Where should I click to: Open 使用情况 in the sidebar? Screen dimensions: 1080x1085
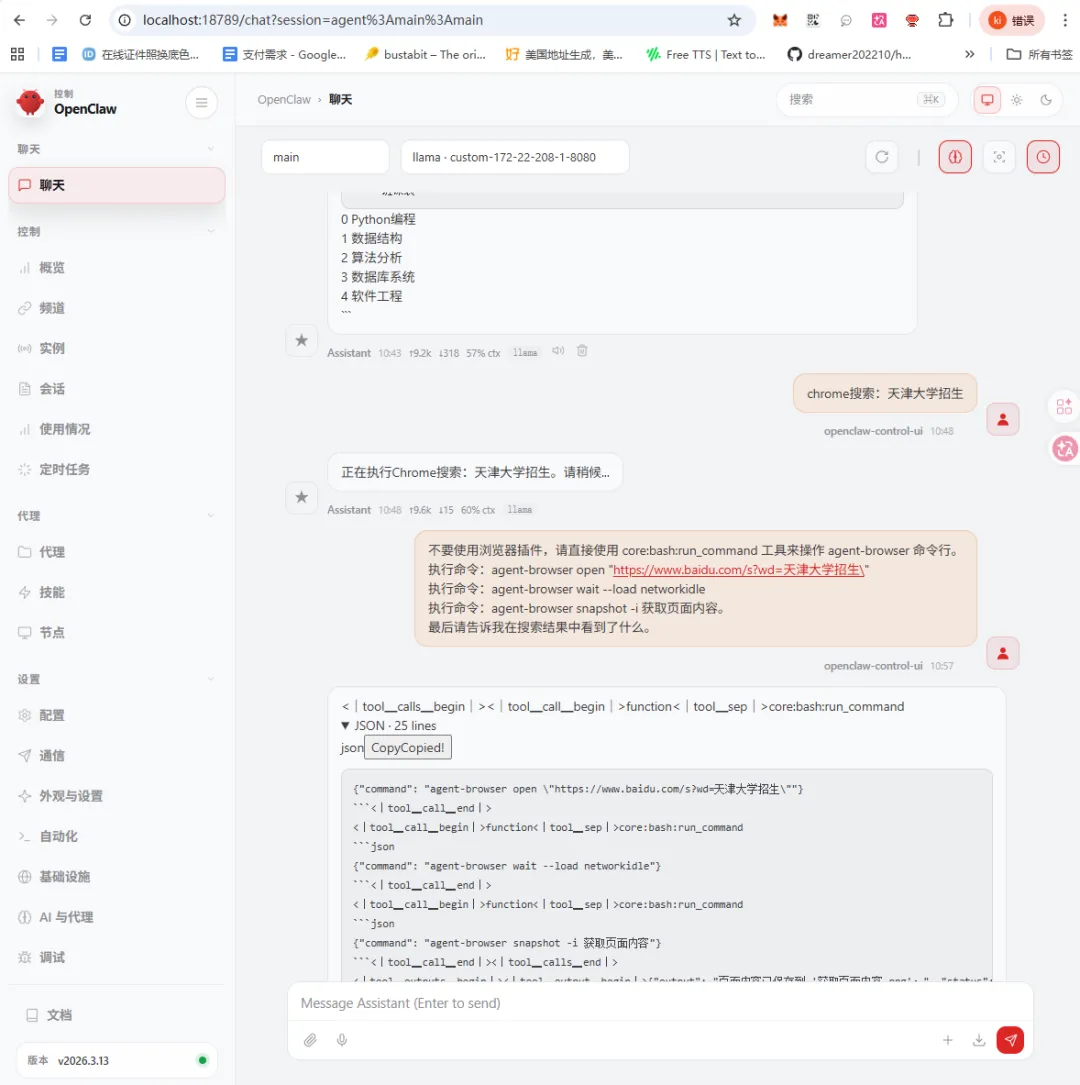(117, 429)
